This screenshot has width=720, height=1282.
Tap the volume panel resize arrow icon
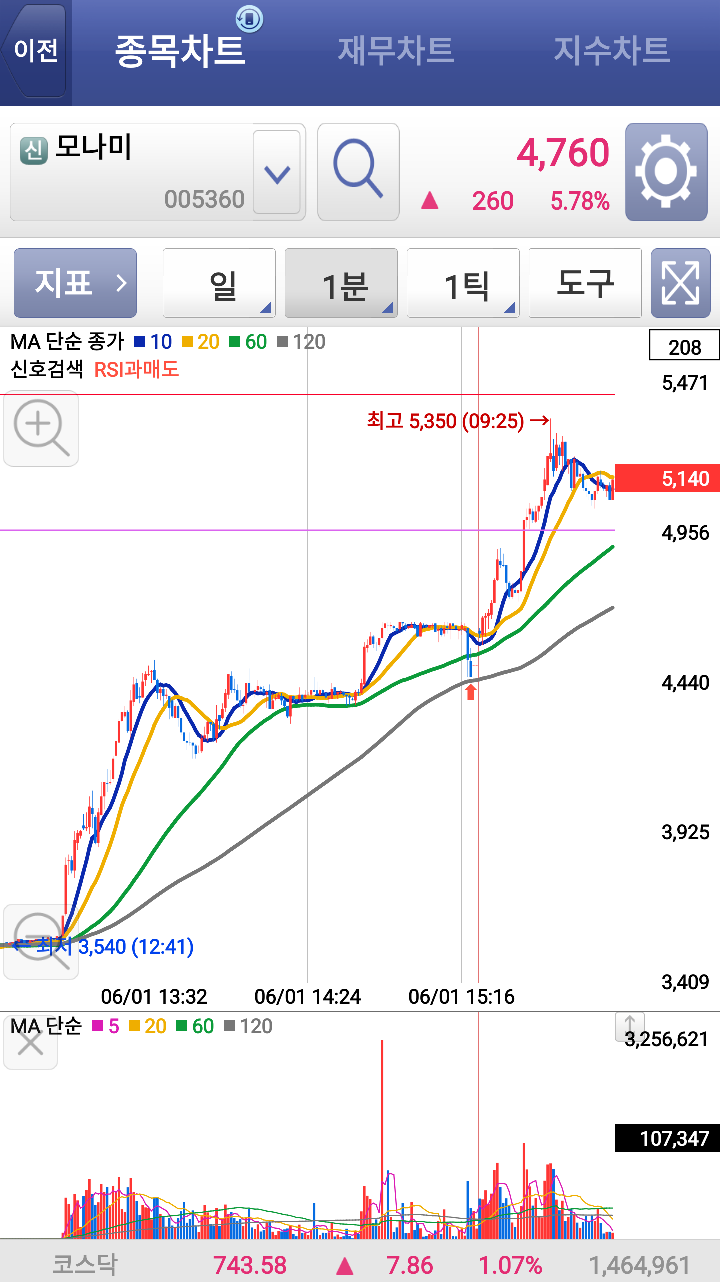pyautogui.click(x=629, y=1026)
